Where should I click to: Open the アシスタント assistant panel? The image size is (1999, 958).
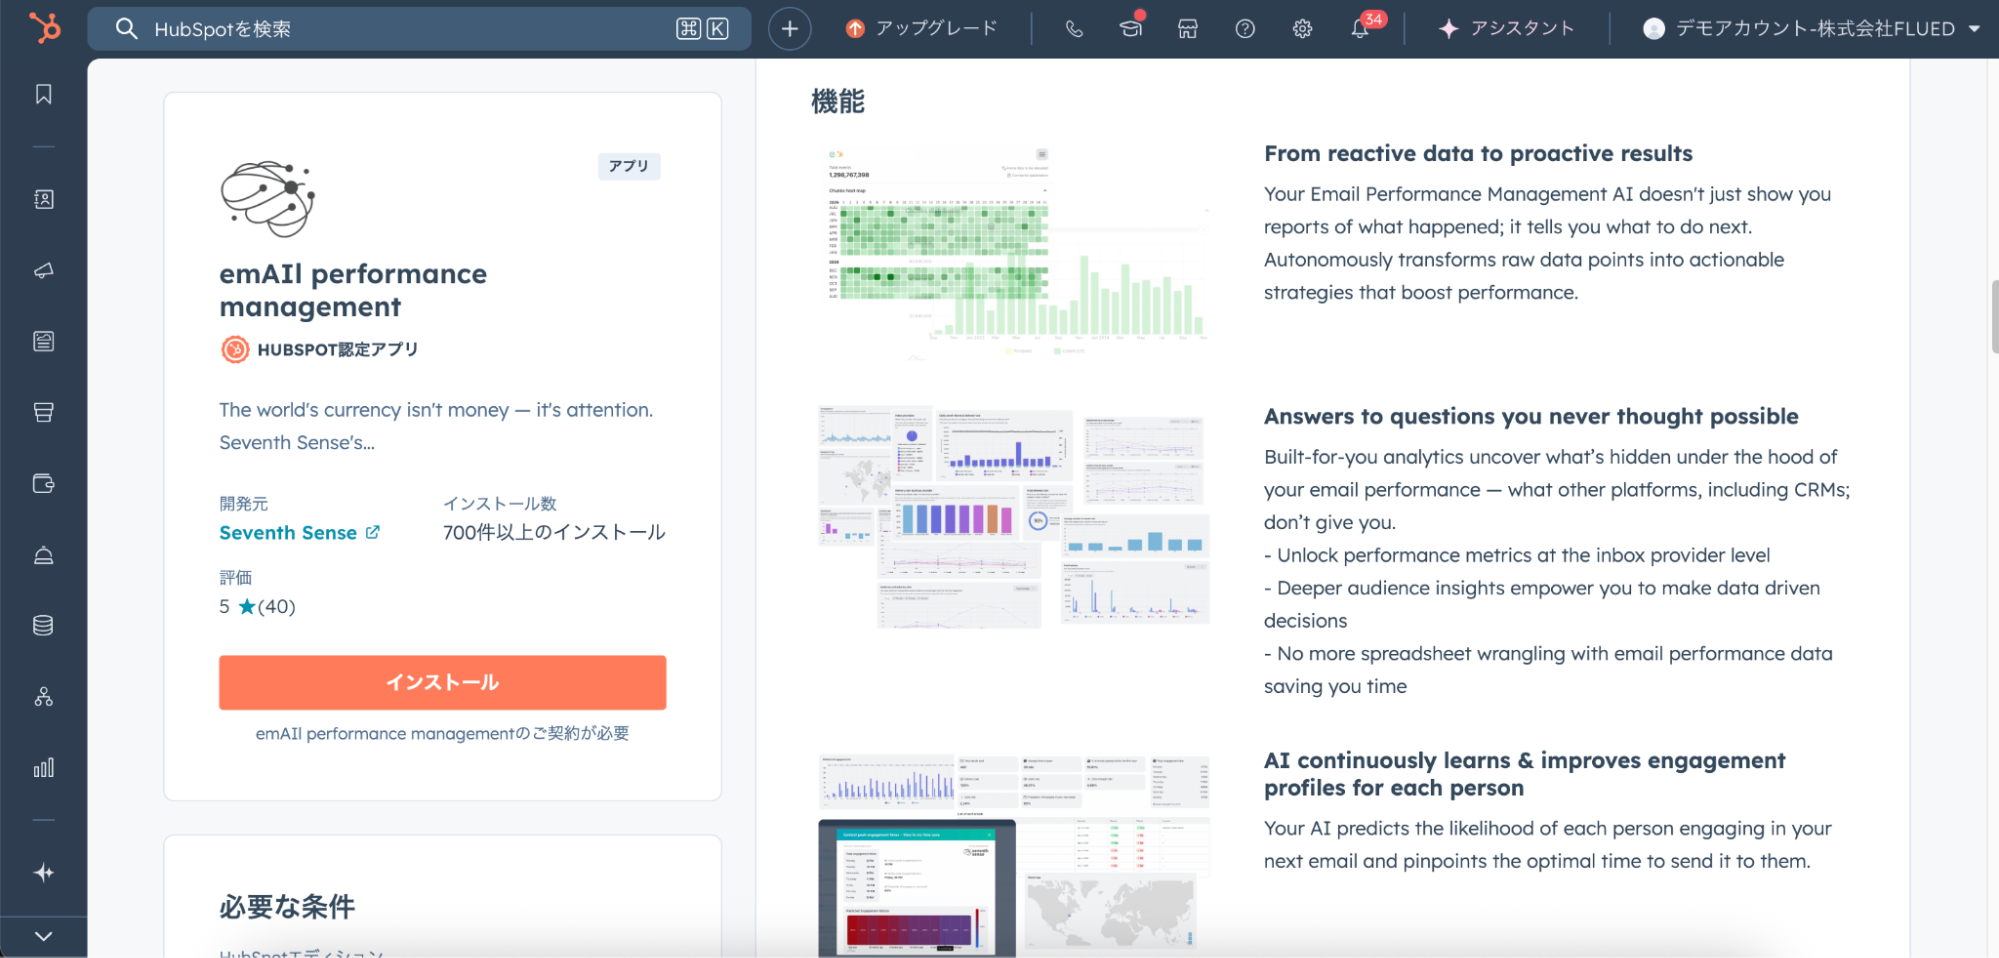point(1507,29)
